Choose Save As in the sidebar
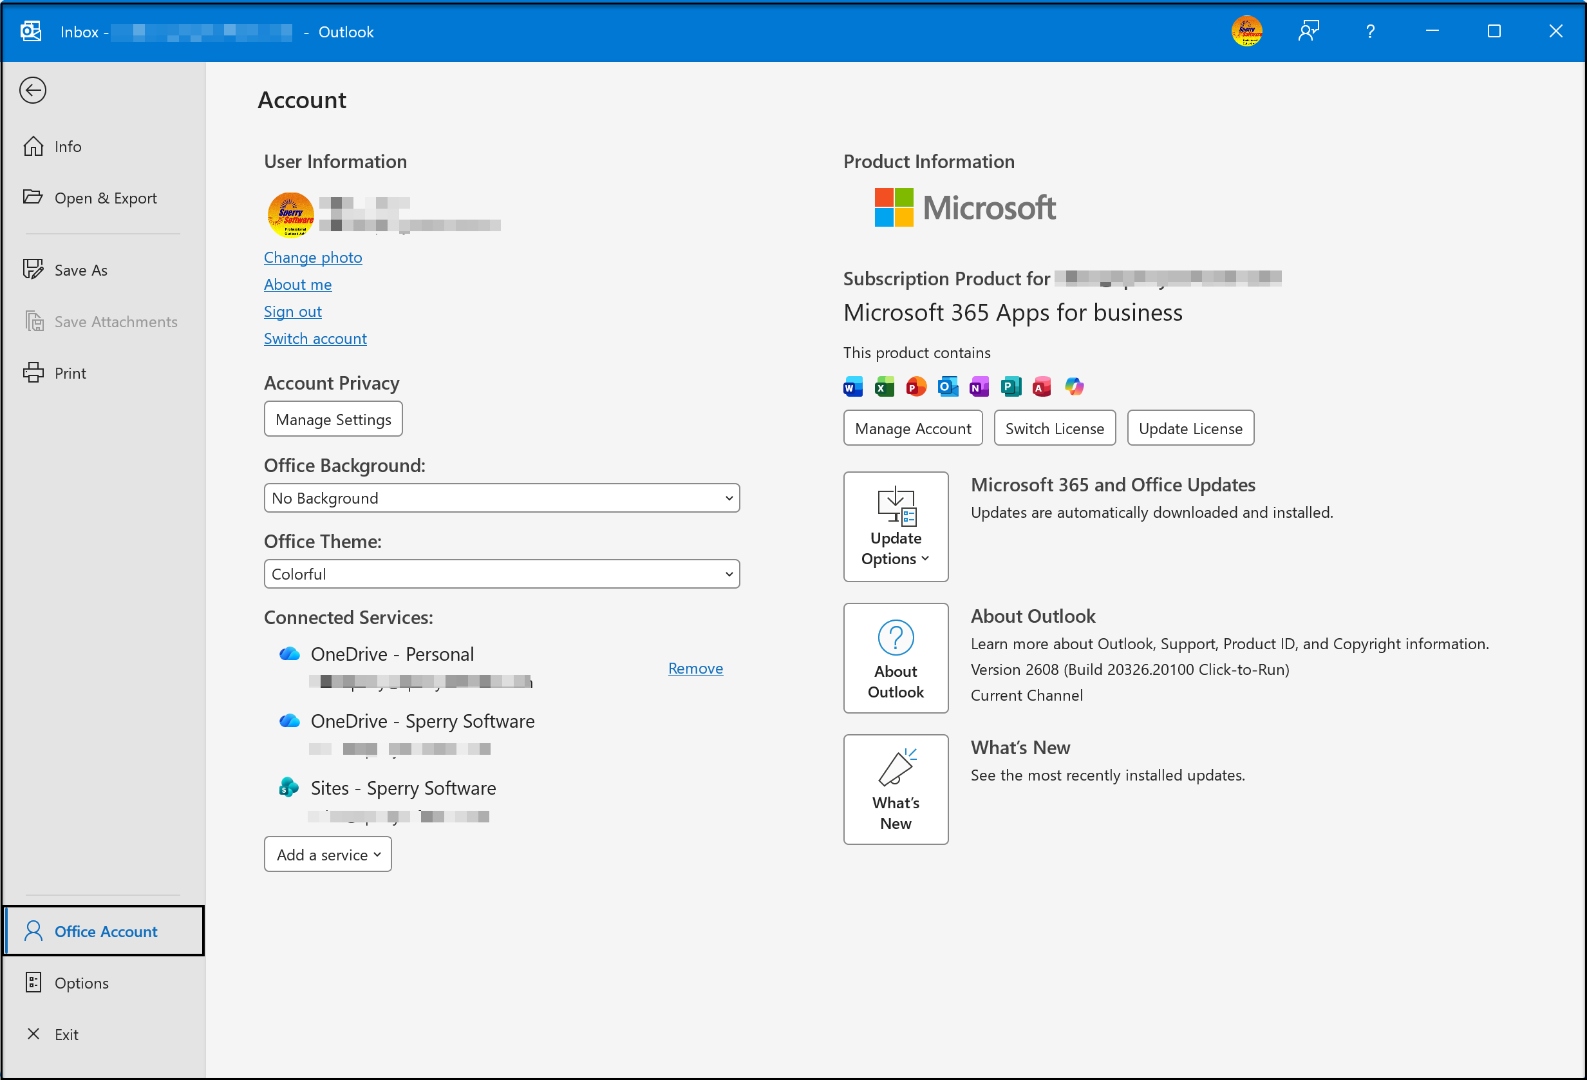 coord(104,270)
